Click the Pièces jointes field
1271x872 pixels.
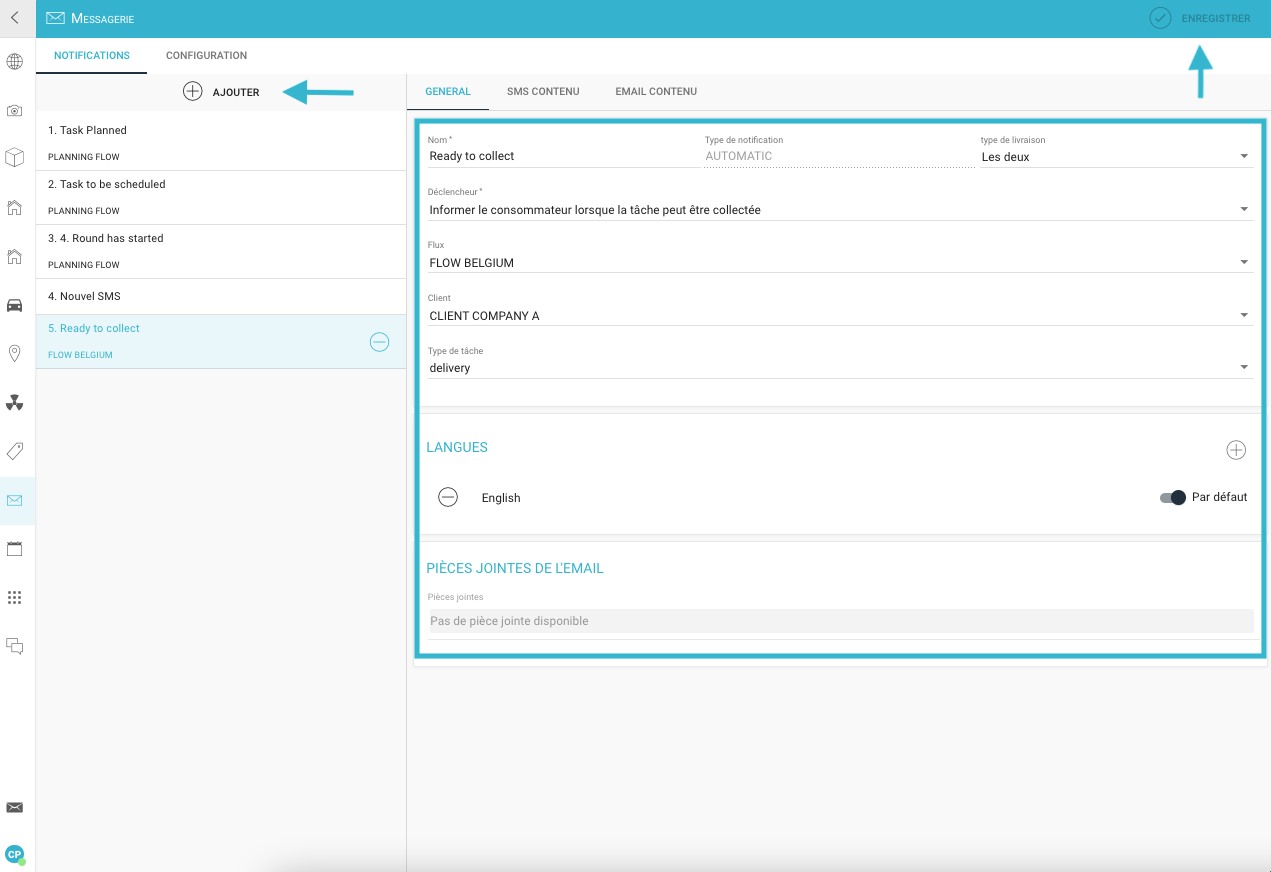(x=840, y=621)
